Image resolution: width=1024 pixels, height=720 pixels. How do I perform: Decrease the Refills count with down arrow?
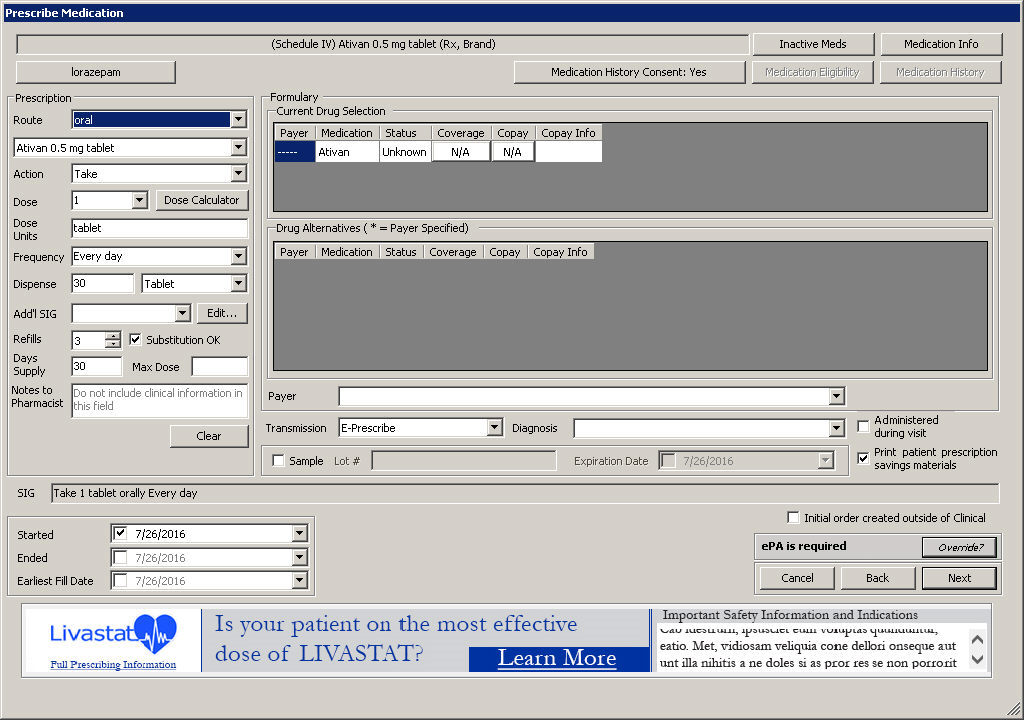[113, 344]
